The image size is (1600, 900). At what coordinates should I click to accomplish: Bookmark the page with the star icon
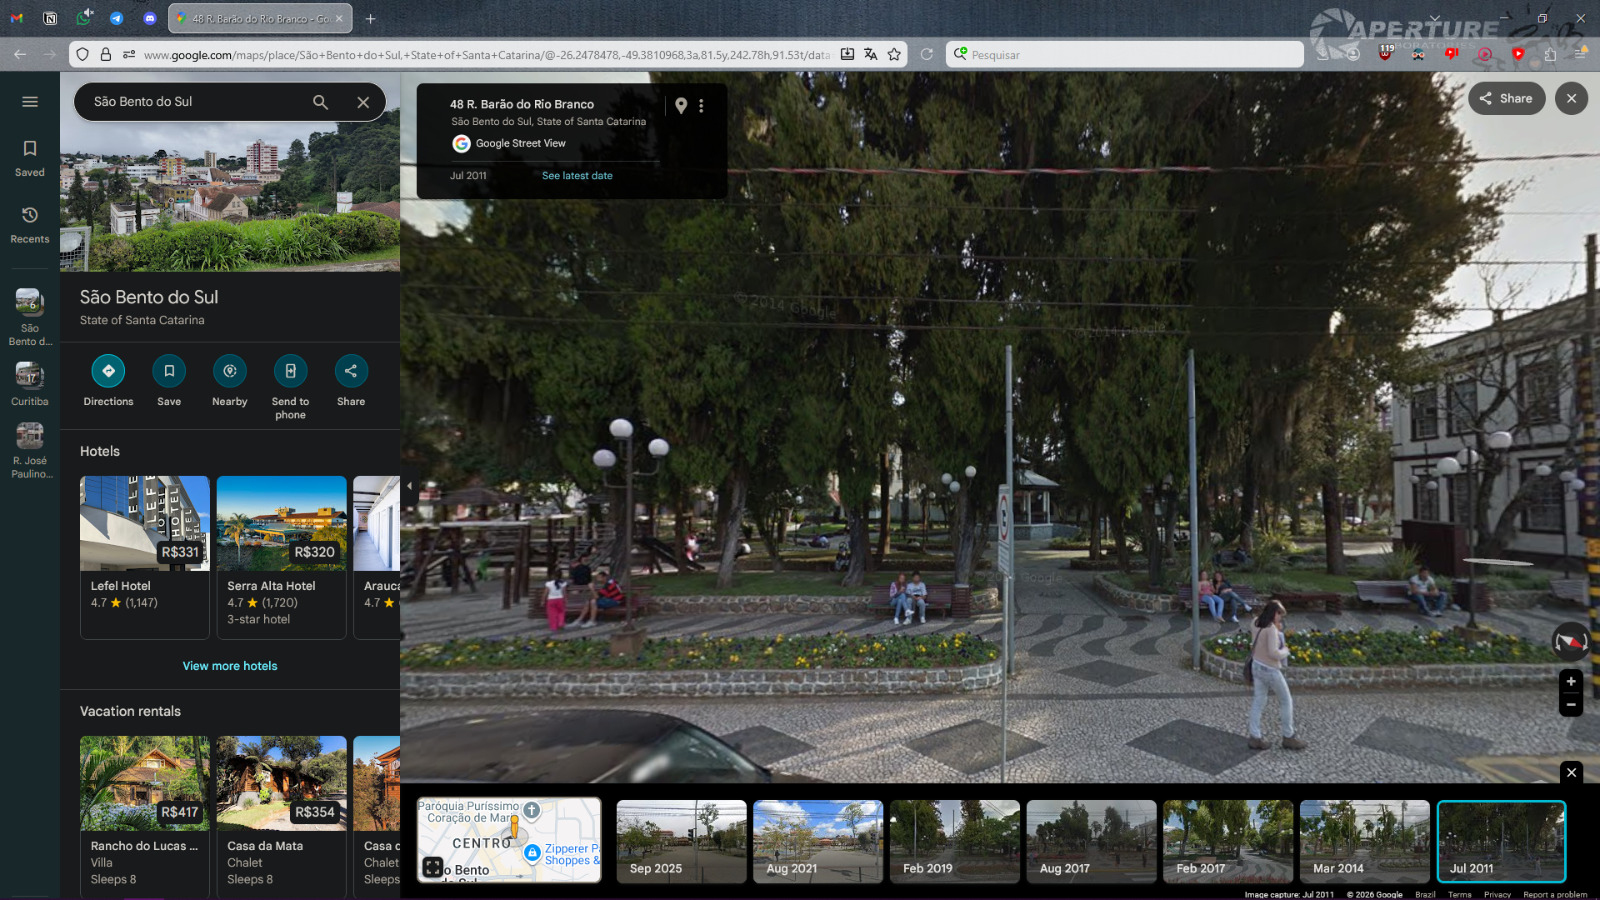click(894, 55)
